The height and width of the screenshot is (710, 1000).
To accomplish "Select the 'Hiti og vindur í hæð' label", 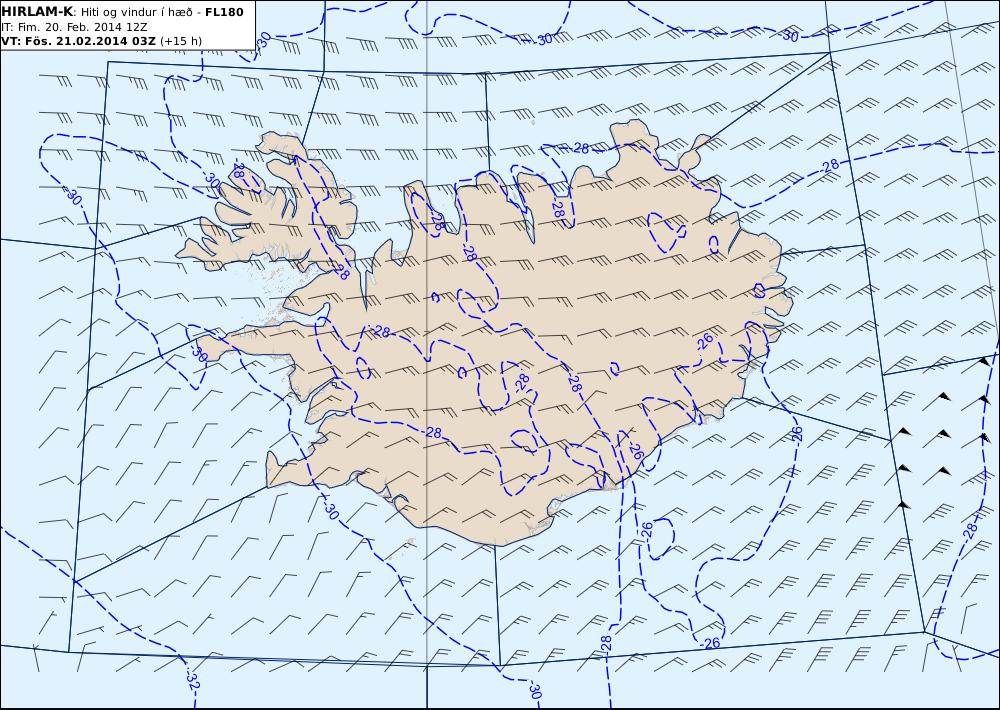I will tap(137, 12).
